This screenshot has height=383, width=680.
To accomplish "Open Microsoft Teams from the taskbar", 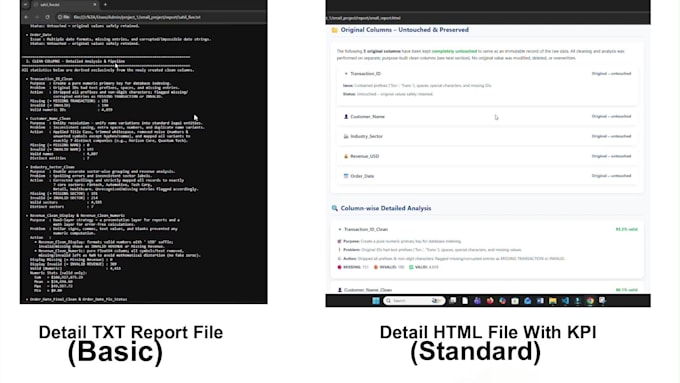I will [x=477, y=301].
